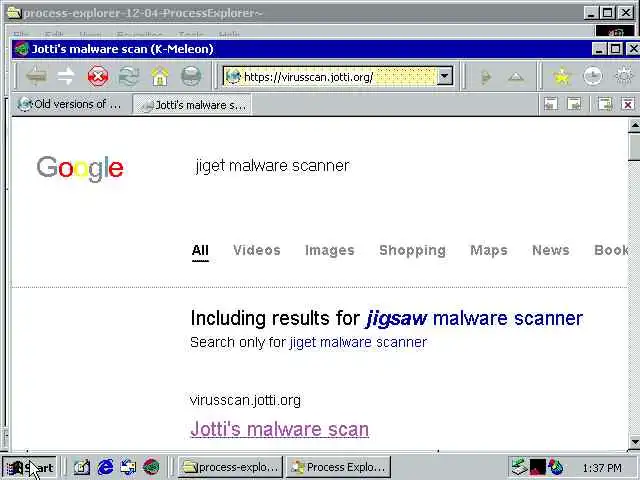This screenshot has height=480, width=640.
Task: Click the folder icon in process-explorer window title
Action: coord(14,13)
